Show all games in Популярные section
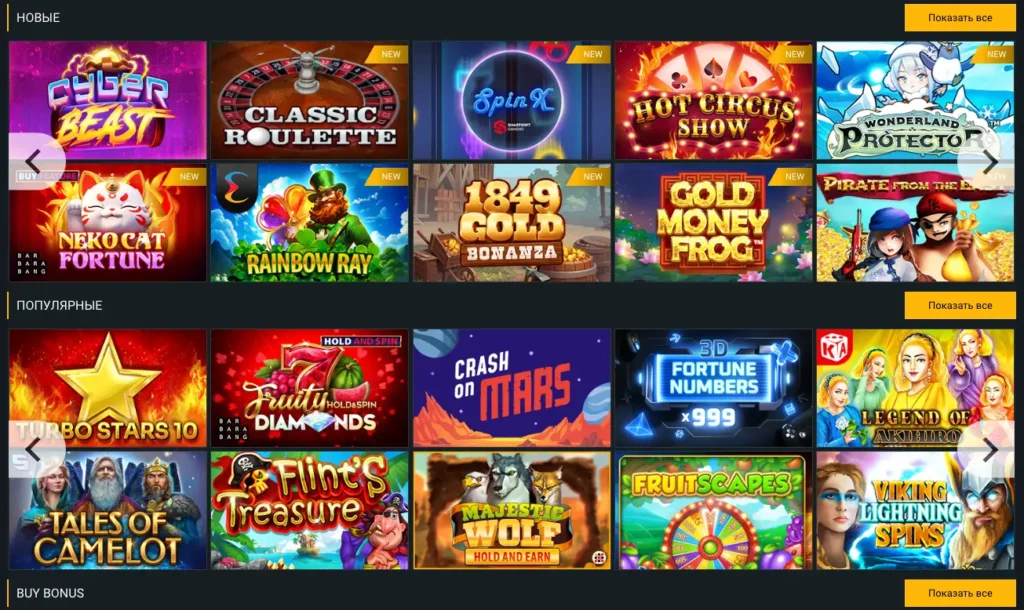Viewport: 1024px width, 610px height. [959, 306]
